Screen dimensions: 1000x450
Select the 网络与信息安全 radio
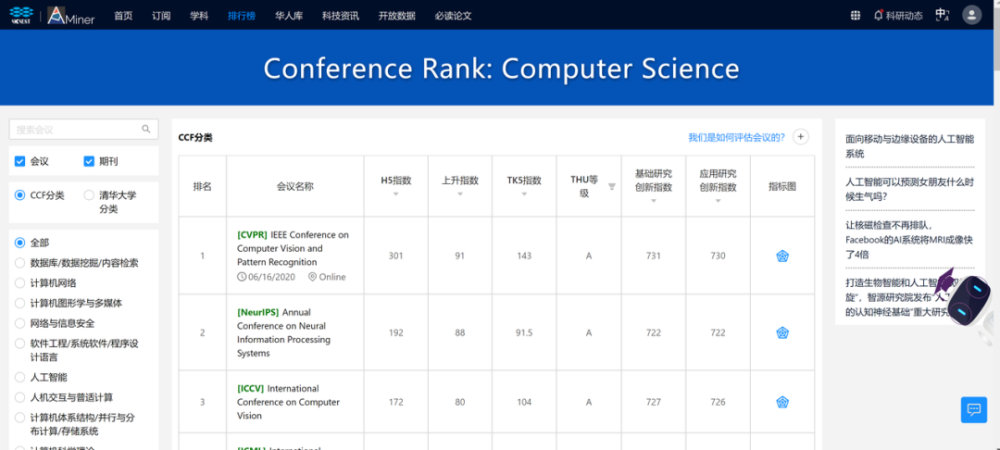click(20, 323)
